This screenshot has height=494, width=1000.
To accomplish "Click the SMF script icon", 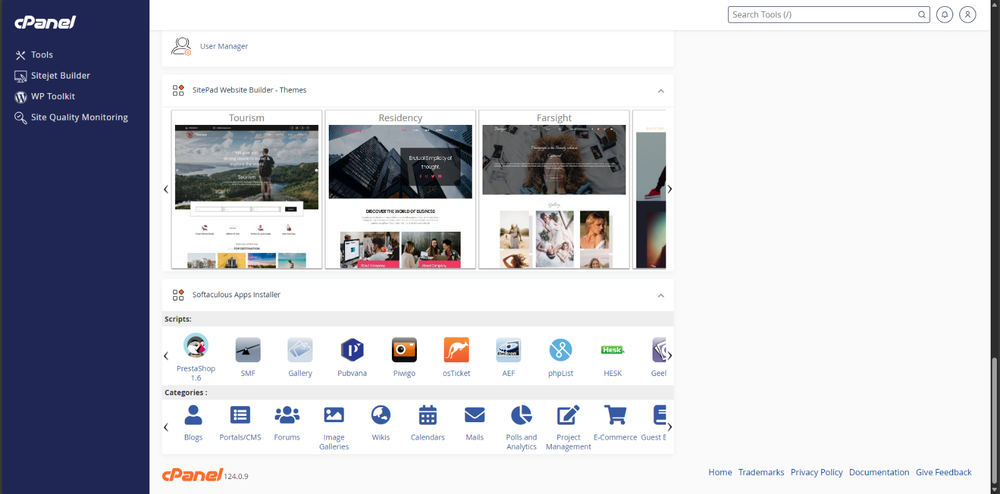I will pos(248,350).
